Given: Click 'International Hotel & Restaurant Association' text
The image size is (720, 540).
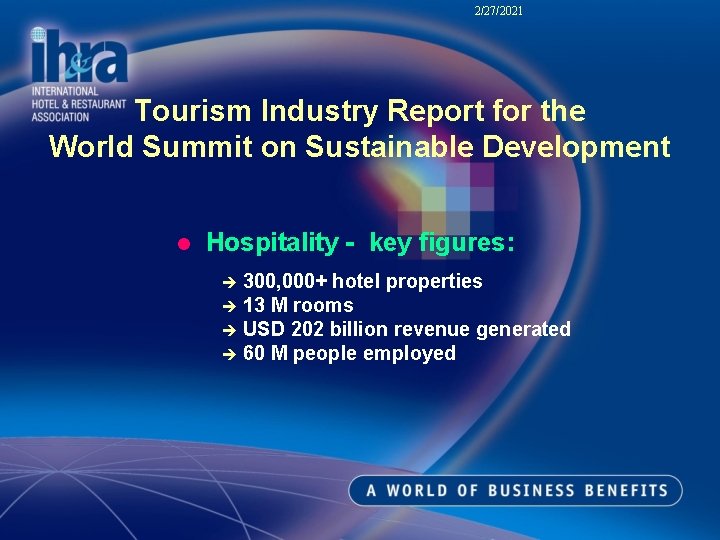Looking at the screenshot, I should pos(79,104).
